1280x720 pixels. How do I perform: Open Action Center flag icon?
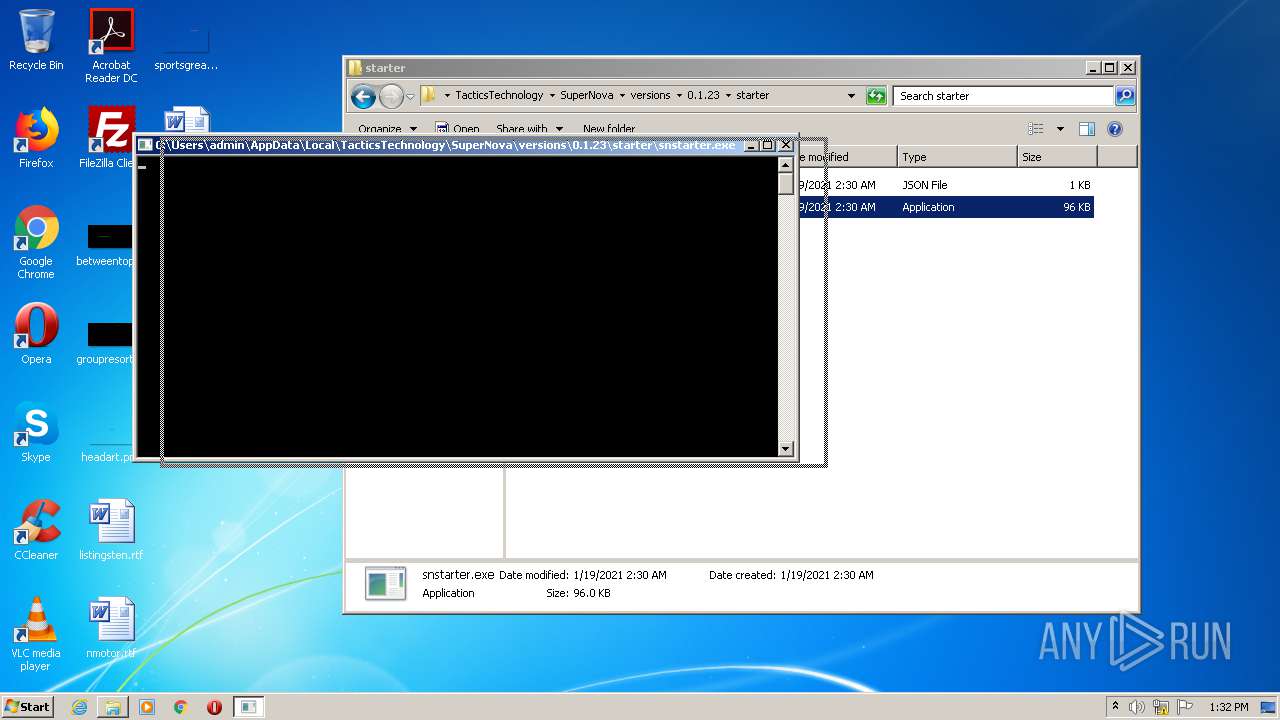tap(1185, 707)
